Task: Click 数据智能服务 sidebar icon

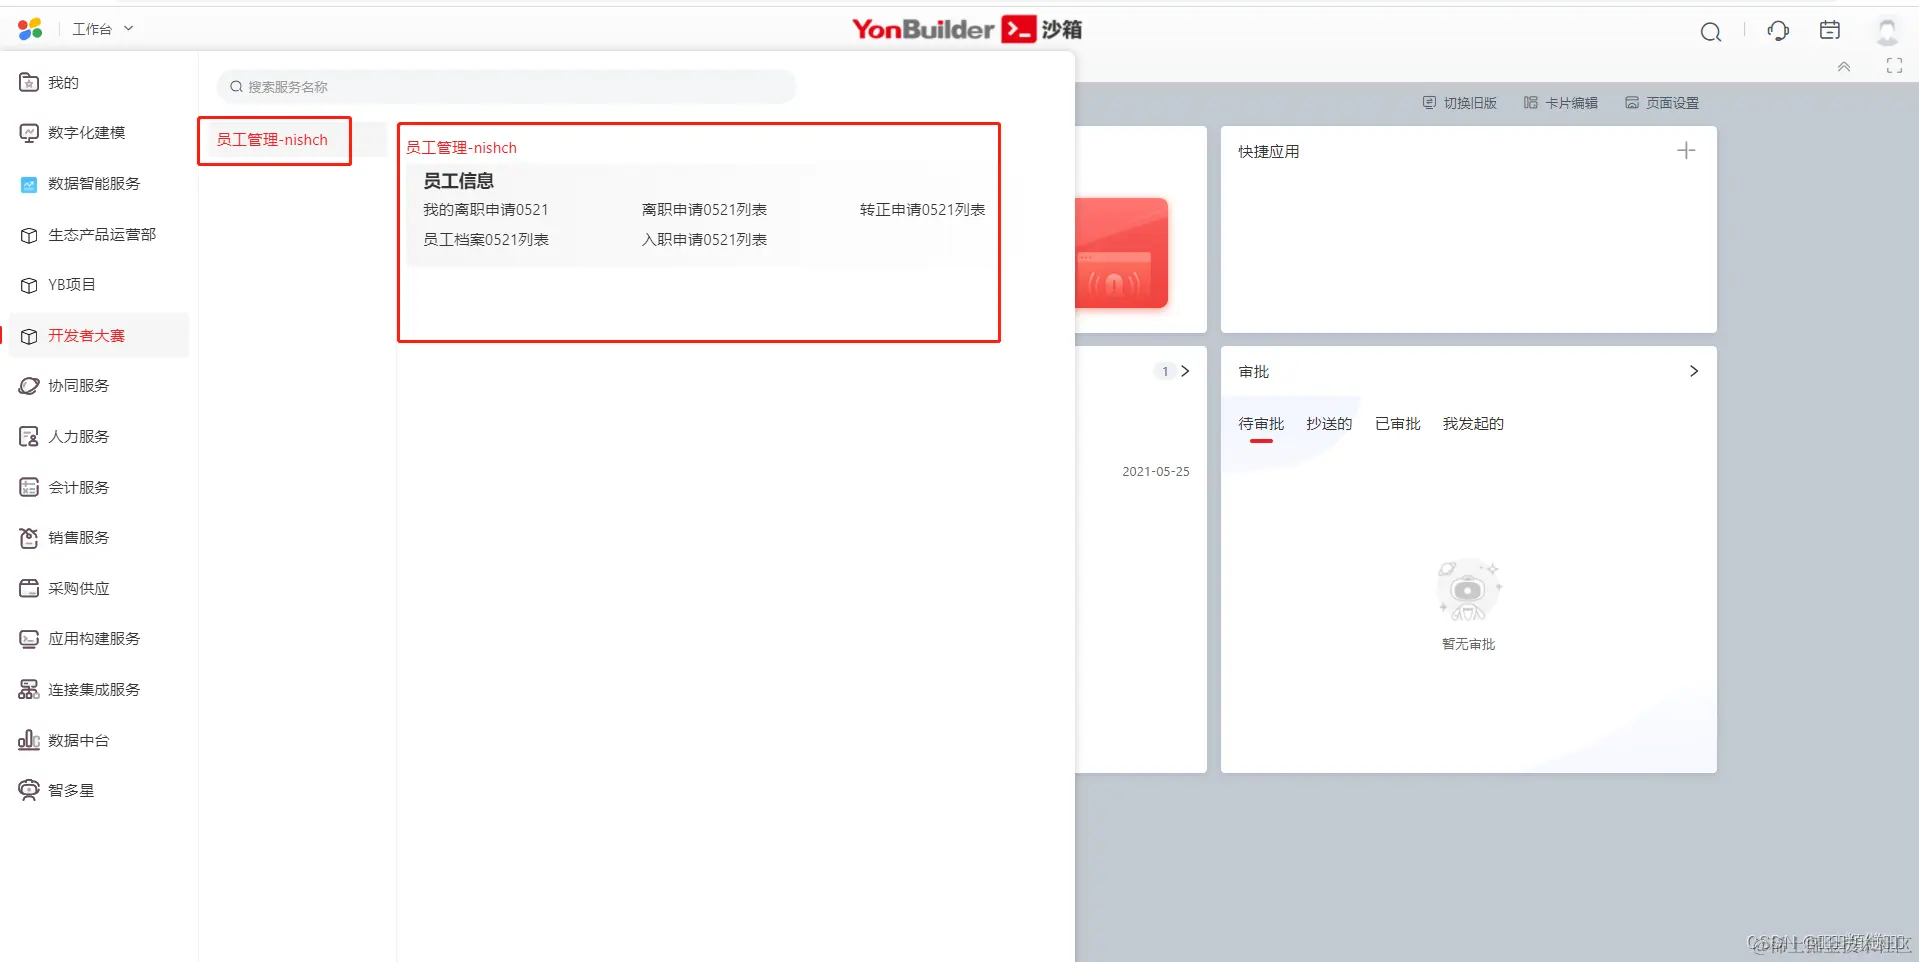Action: [x=29, y=184]
